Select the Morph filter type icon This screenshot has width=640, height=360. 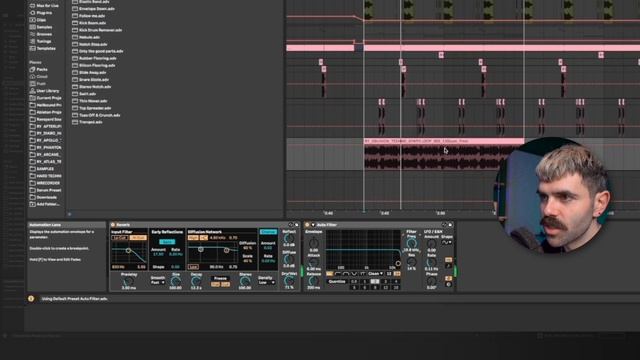(x=362, y=274)
